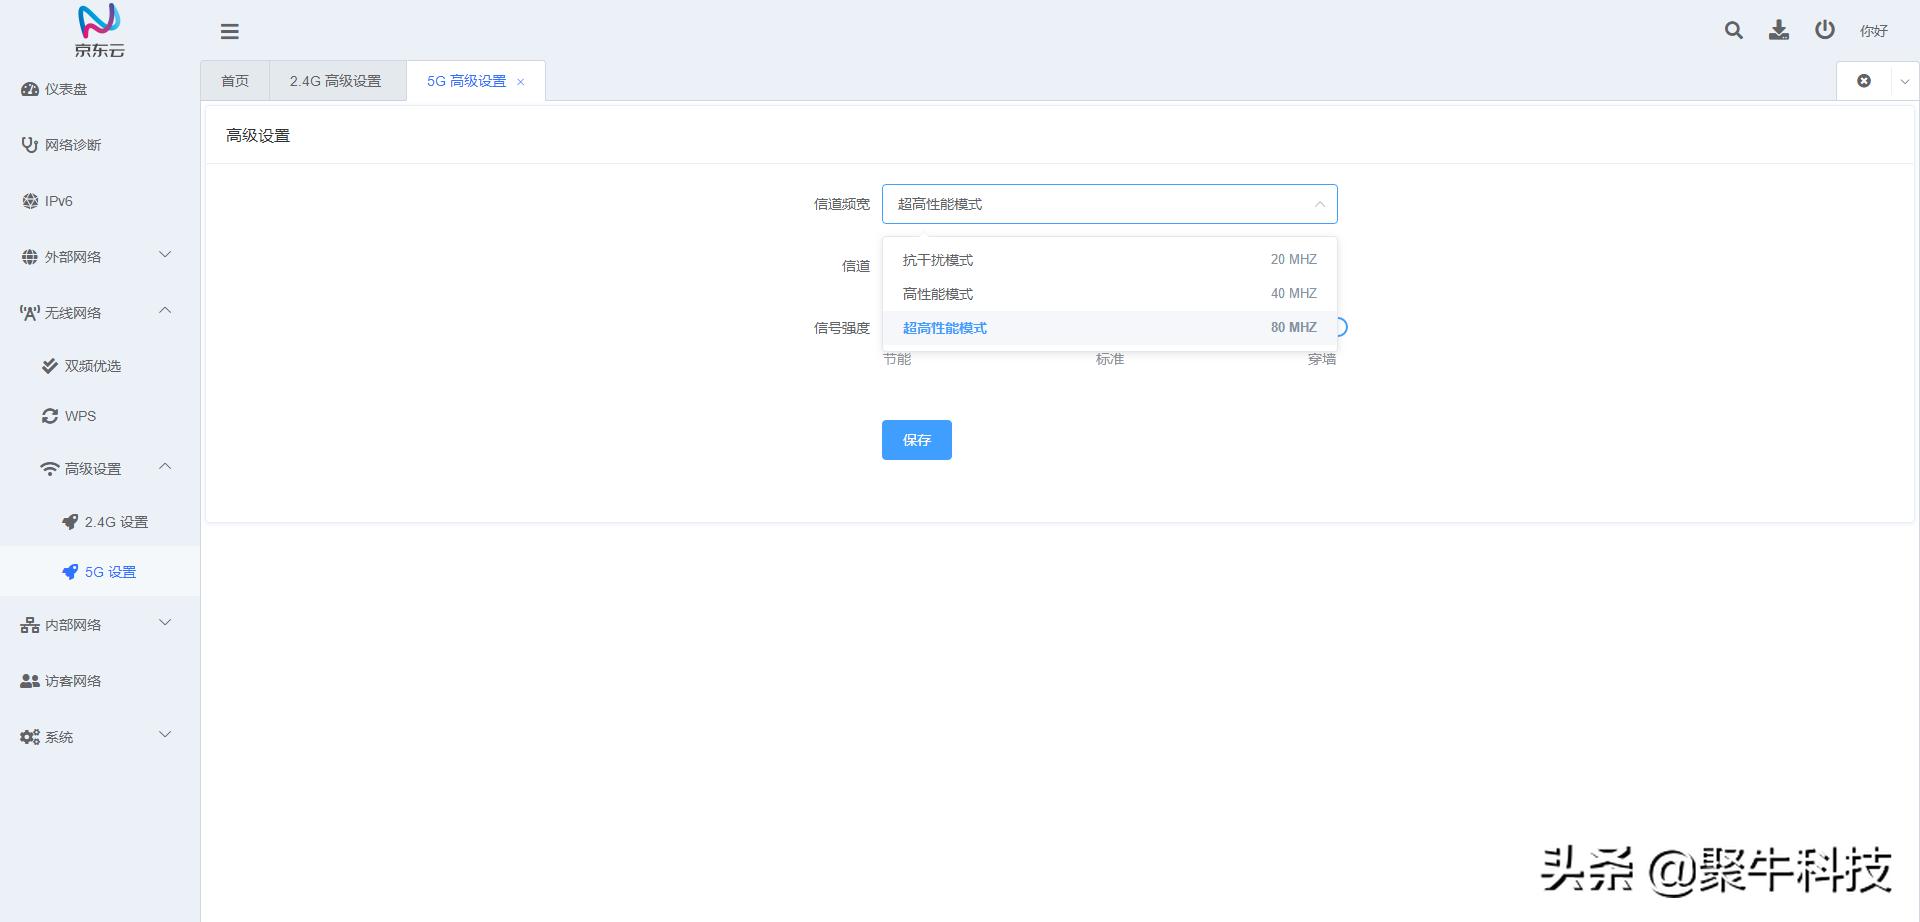Switch to the 2.4G 高级设置 tab

coord(336,81)
